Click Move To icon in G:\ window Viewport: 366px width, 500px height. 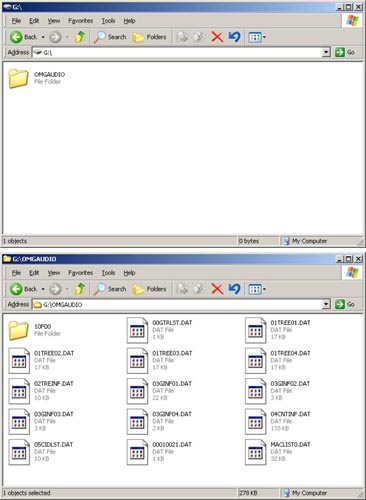182,37
